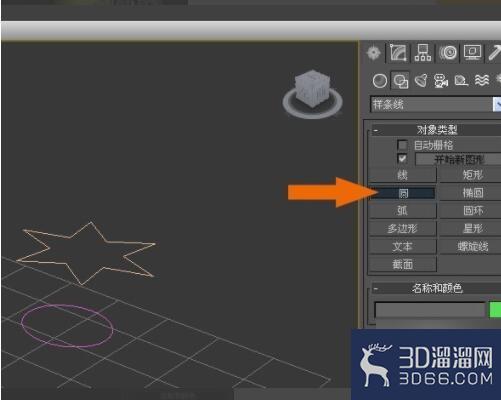Open the green object color swatch
The height and width of the screenshot is (400, 501).
(495, 309)
